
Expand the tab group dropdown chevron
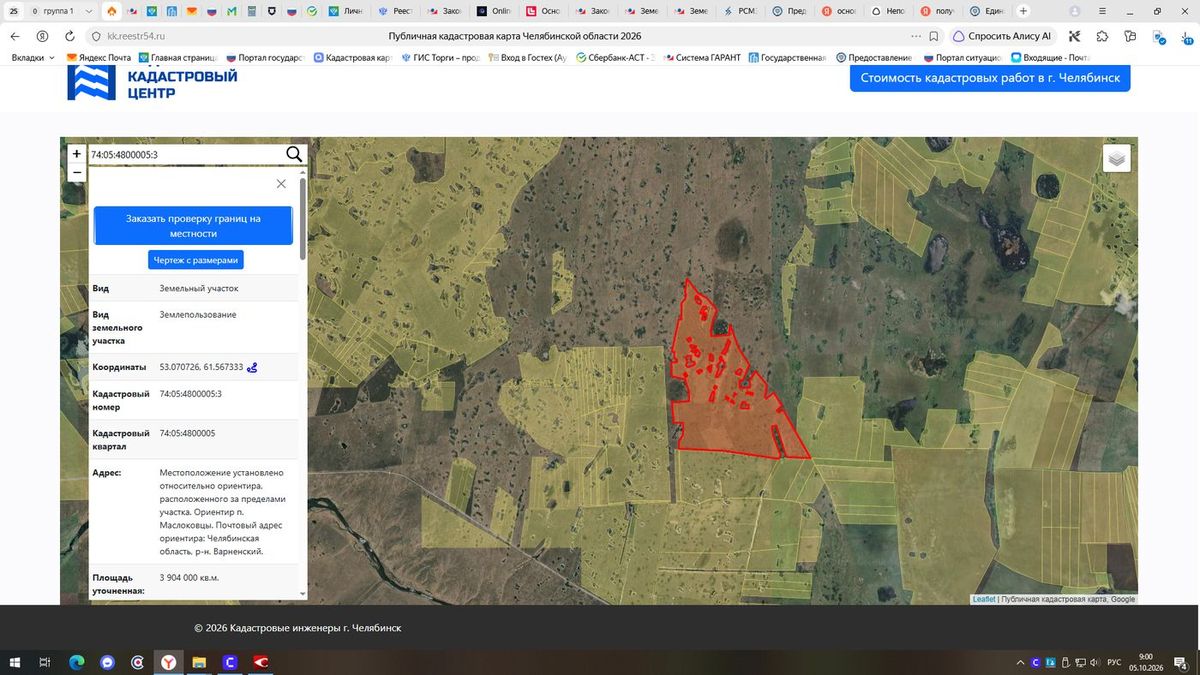click(88, 11)
